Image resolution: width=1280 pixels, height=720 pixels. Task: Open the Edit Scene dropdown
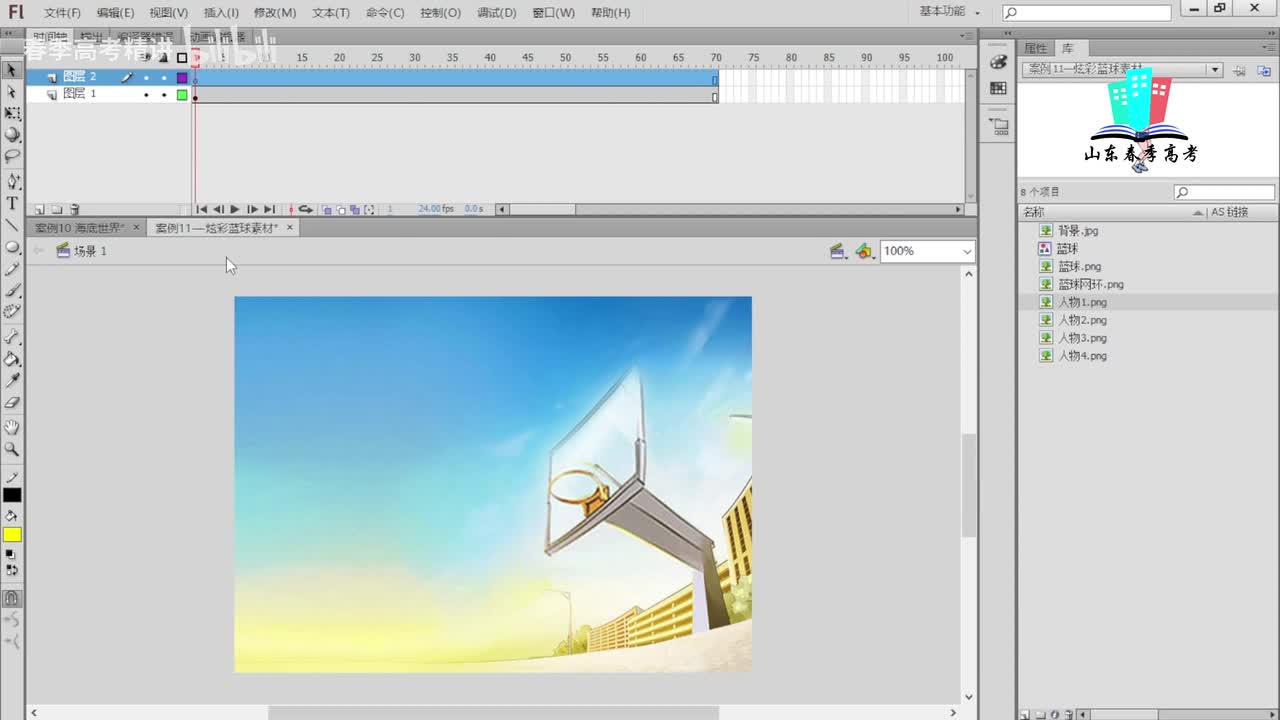tap(838, 251)
